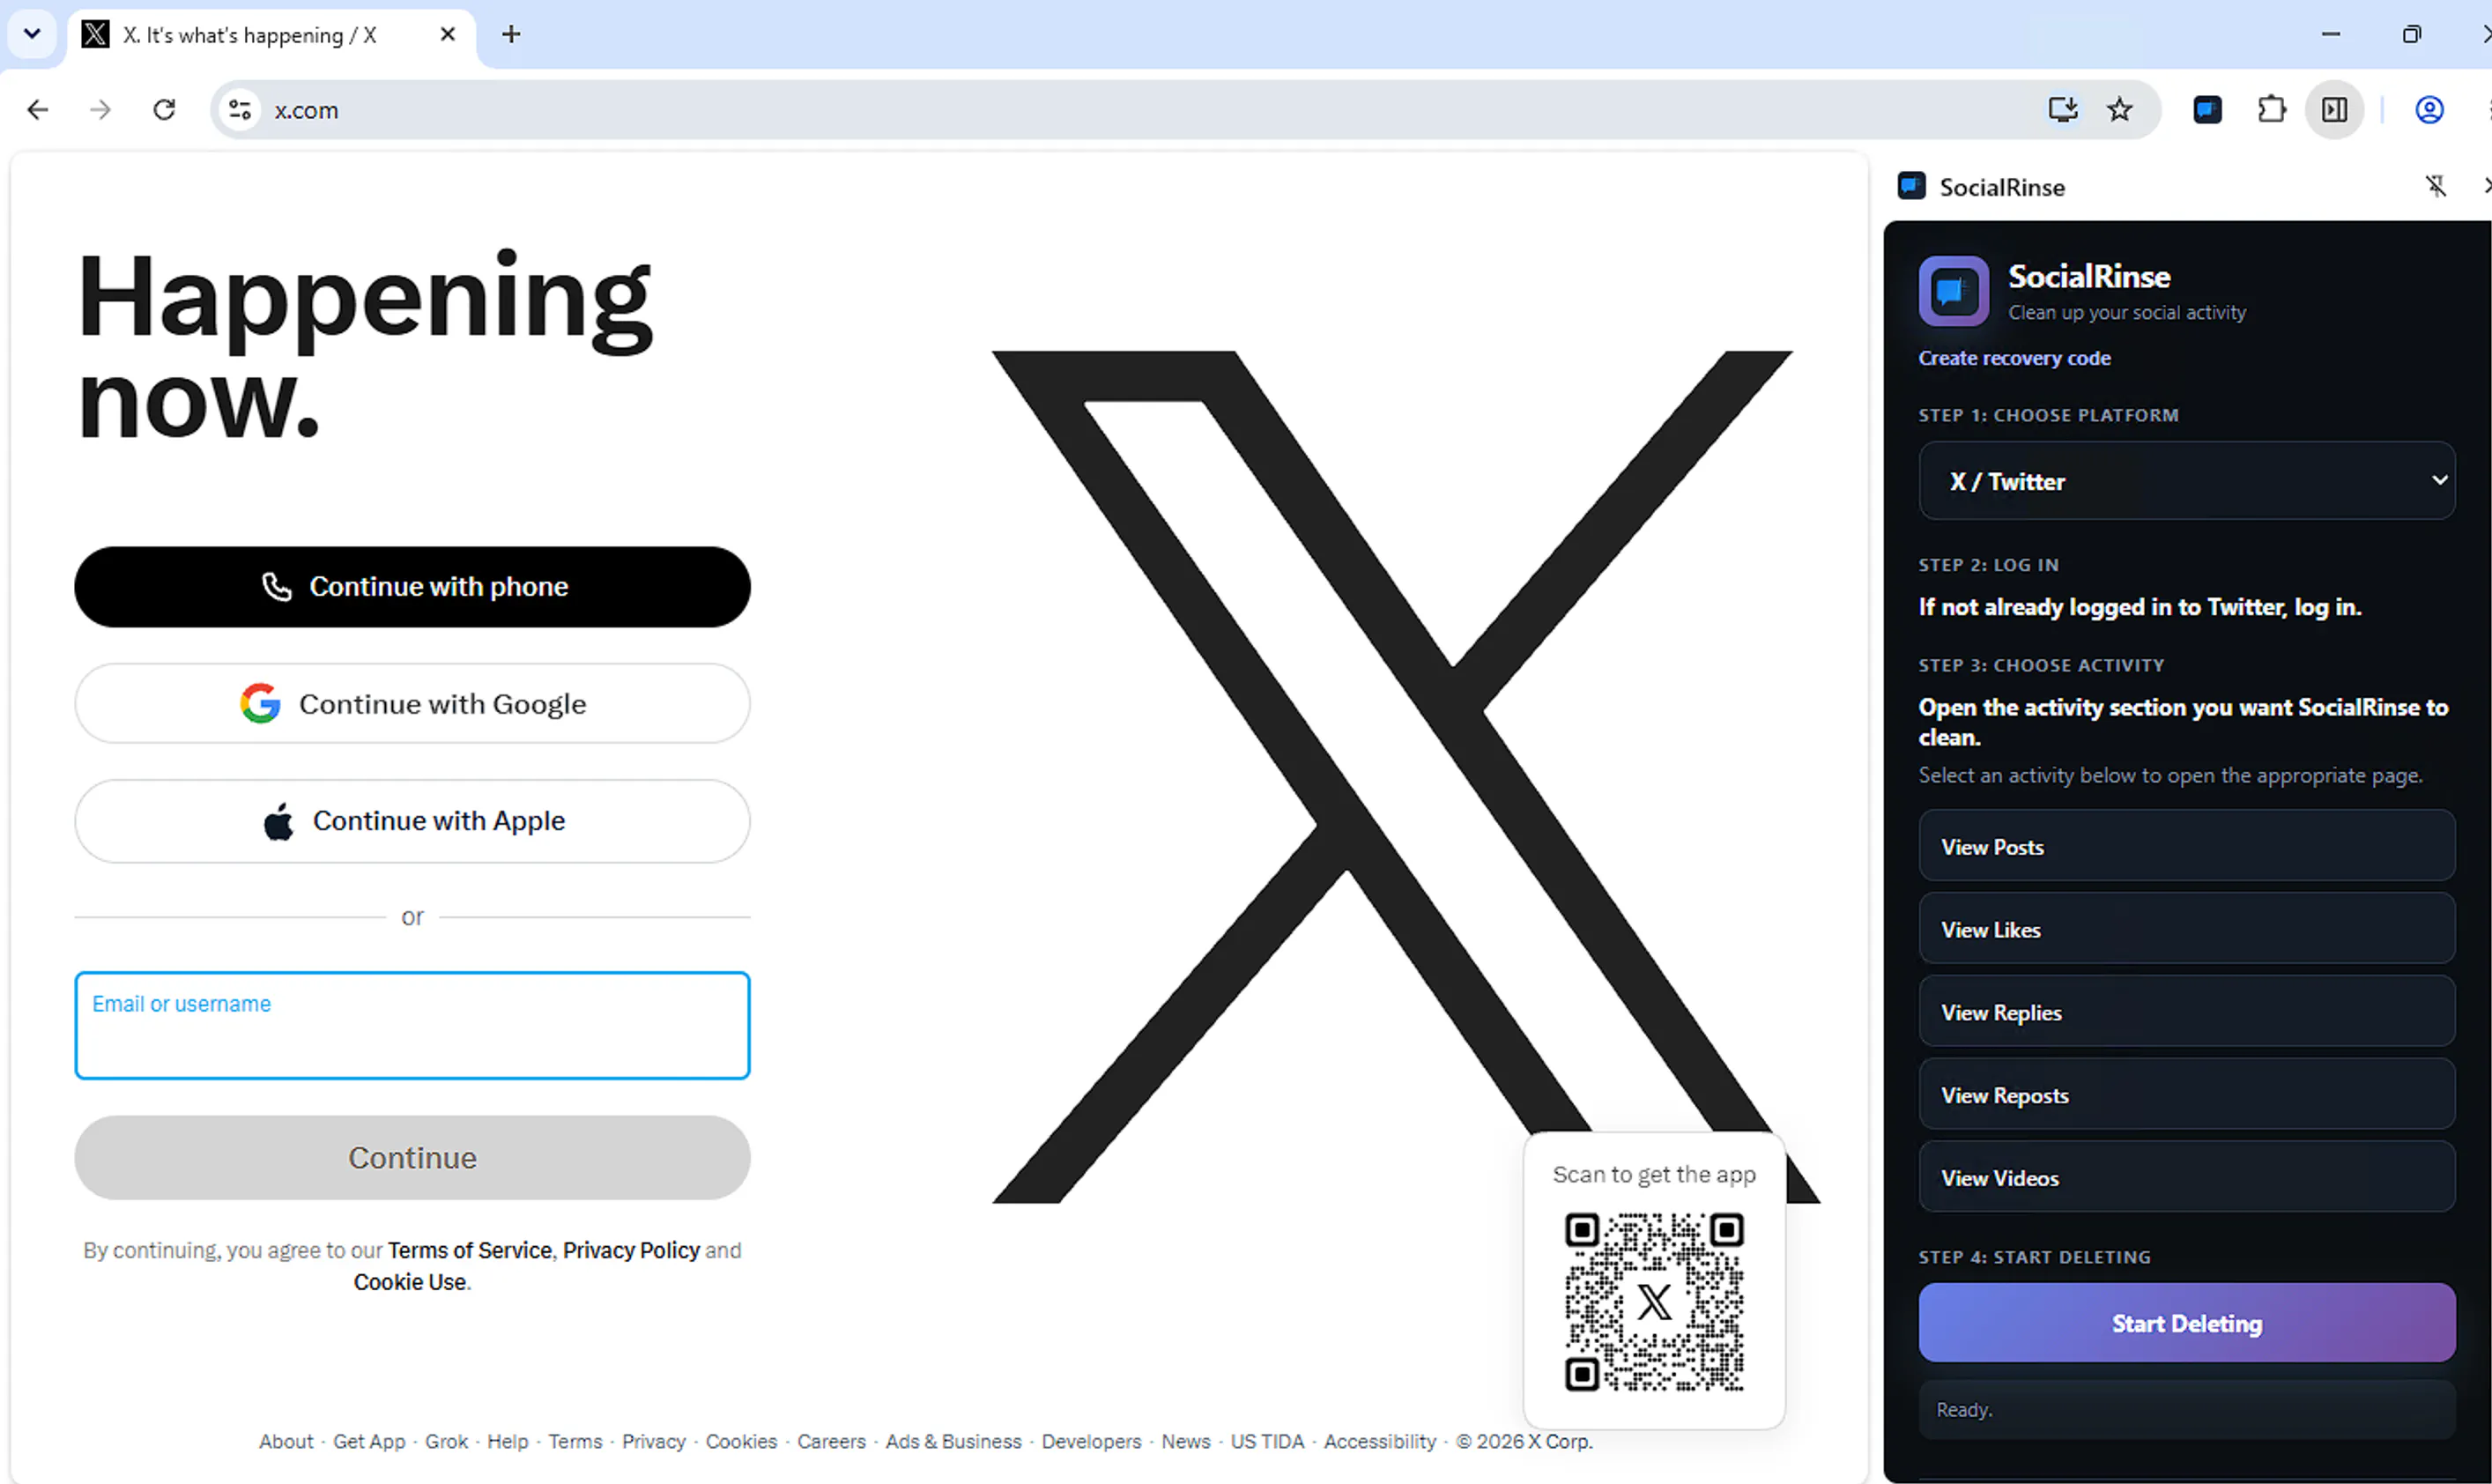Image resolution: width=2492 pixels, height=1484 pixels.
Task: Click the SocialRinse logo in panel
Action: click(x=1953, y=291)
